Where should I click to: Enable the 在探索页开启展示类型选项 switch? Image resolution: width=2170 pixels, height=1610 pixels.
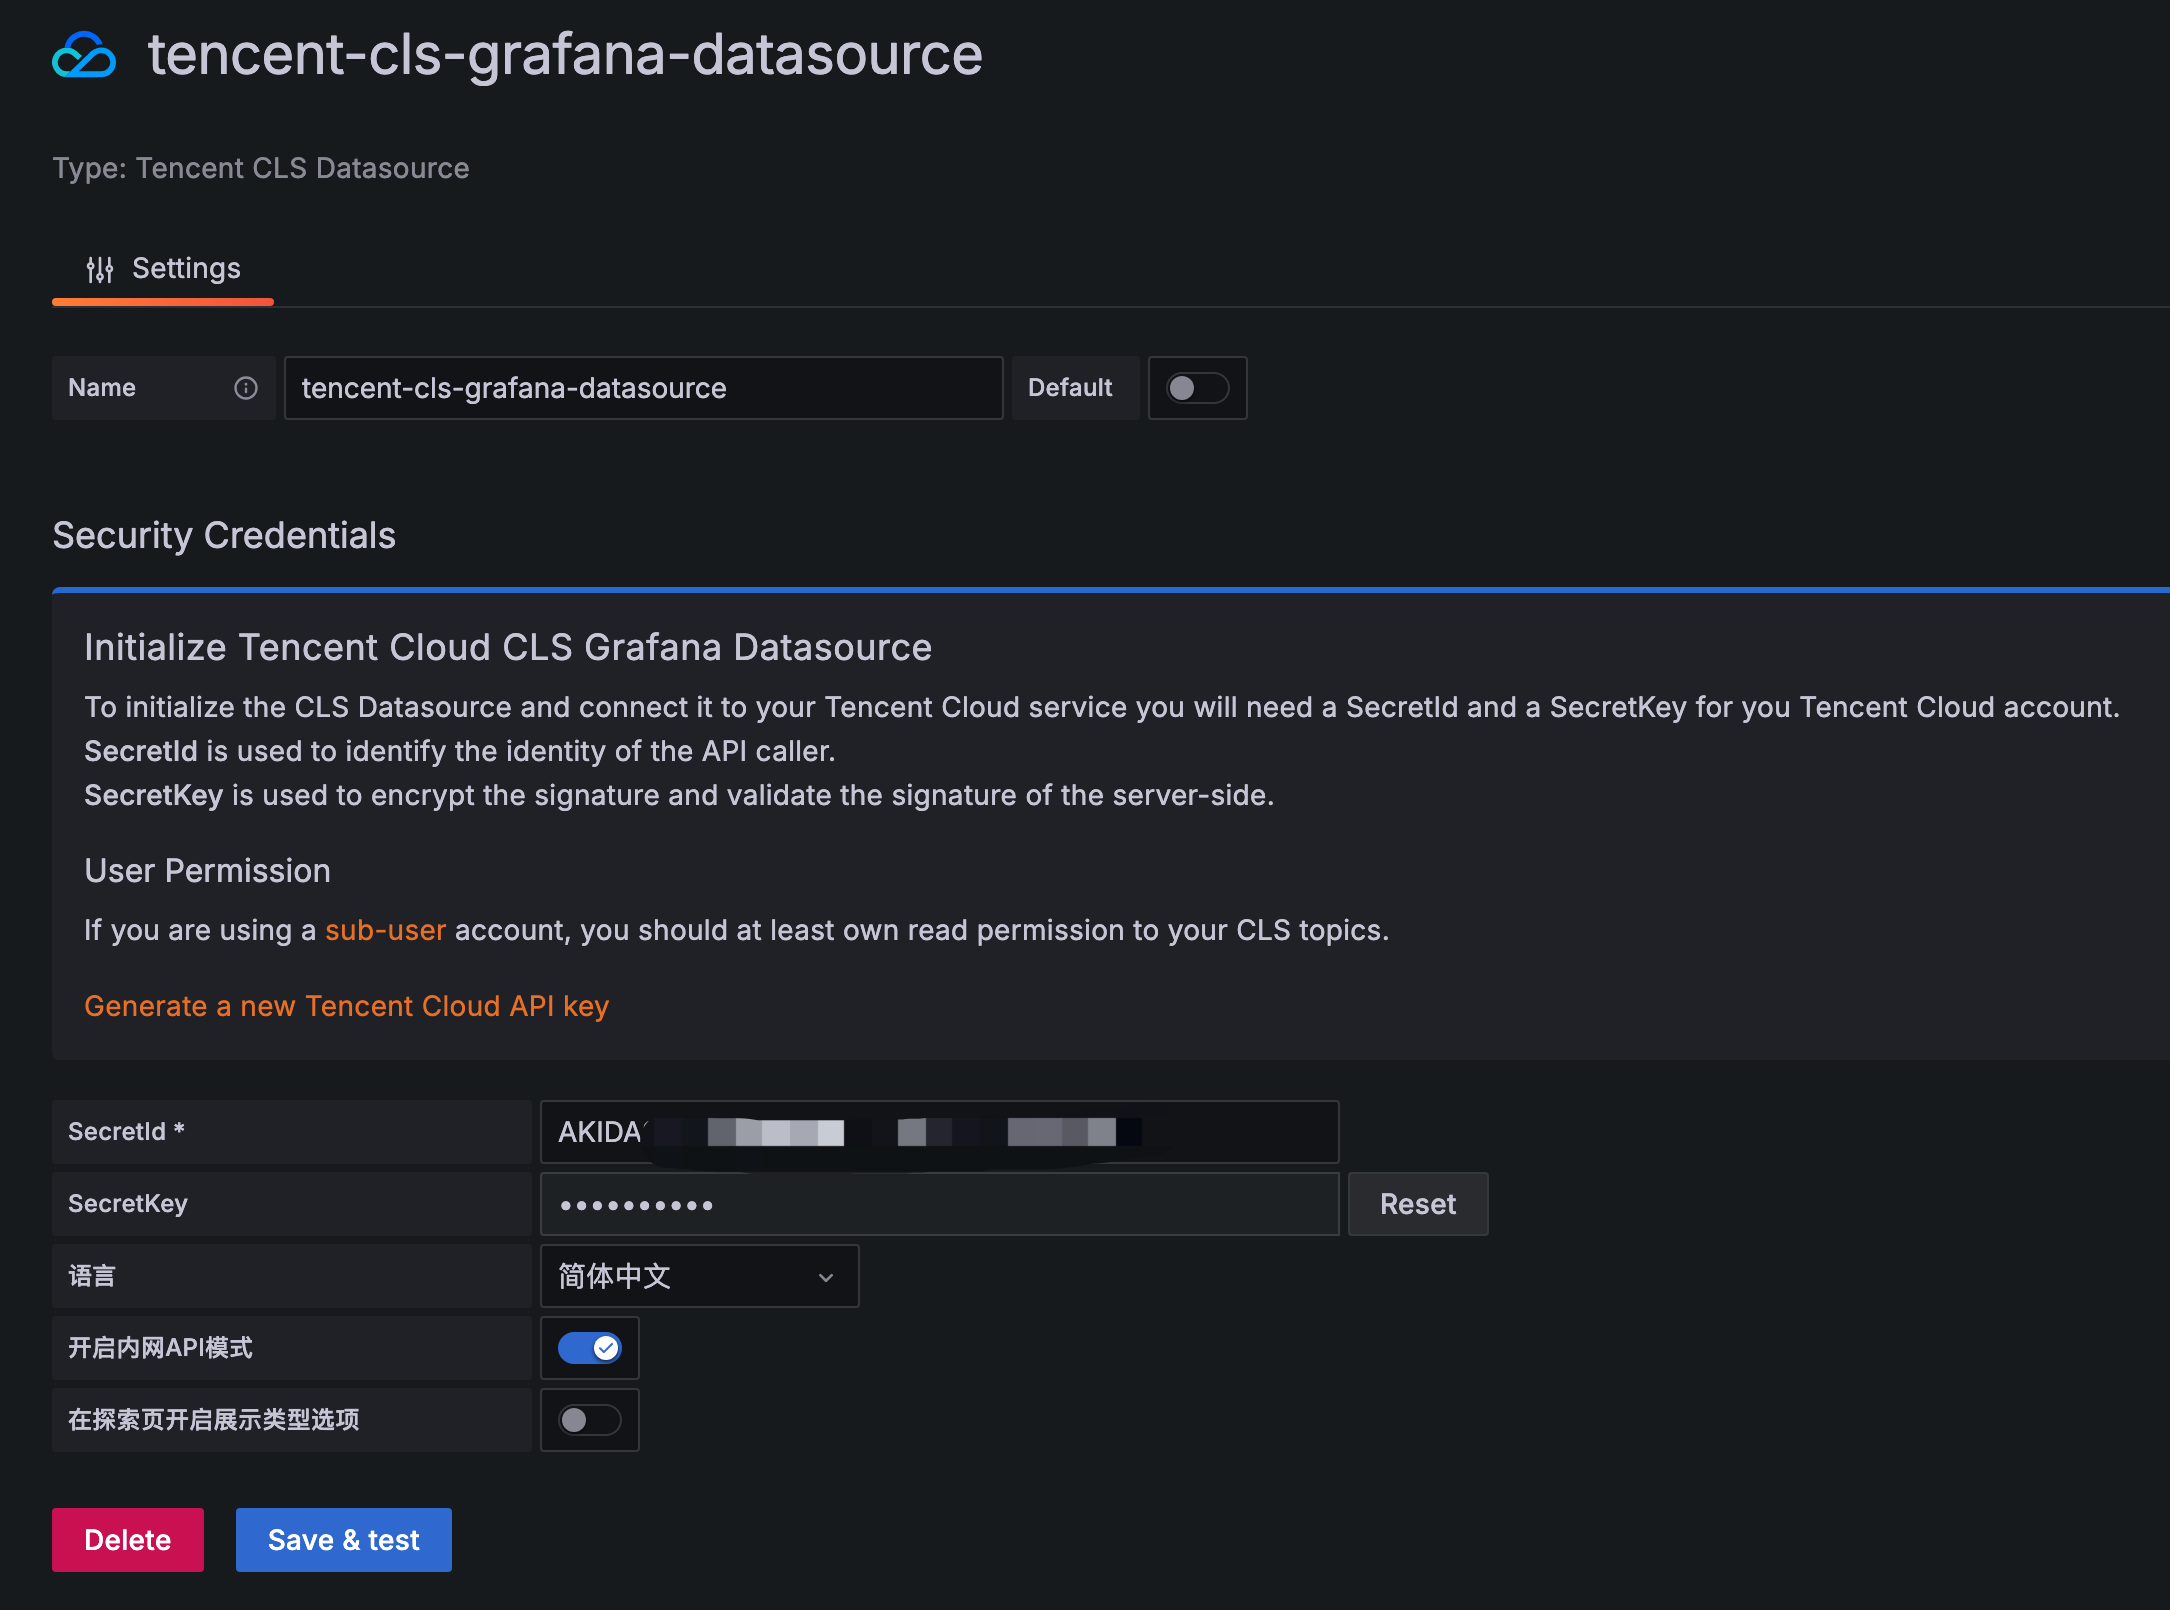coord(590,1420)
